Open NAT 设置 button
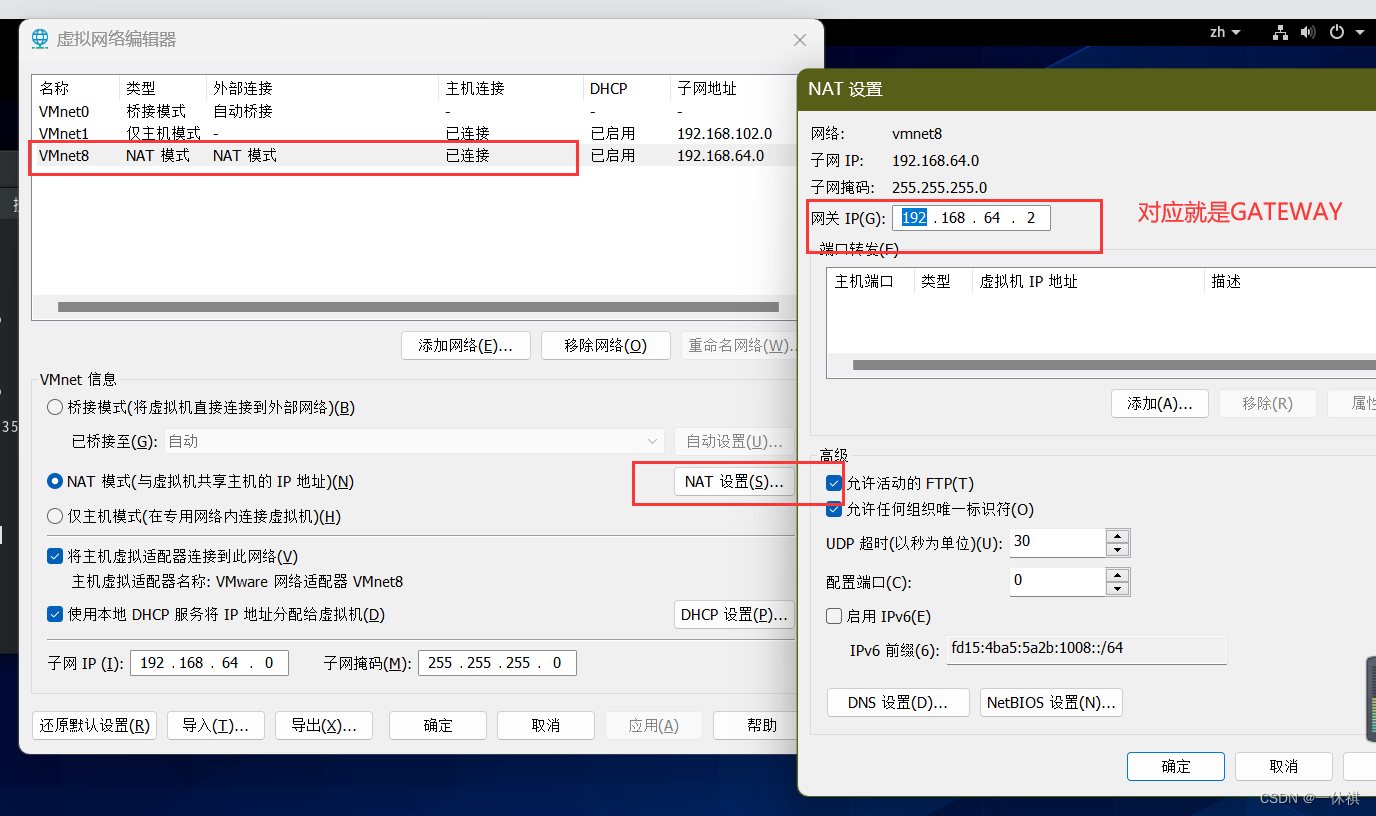Image resolution: width=1376 pixels, height=816 pixels. [734, 481]
